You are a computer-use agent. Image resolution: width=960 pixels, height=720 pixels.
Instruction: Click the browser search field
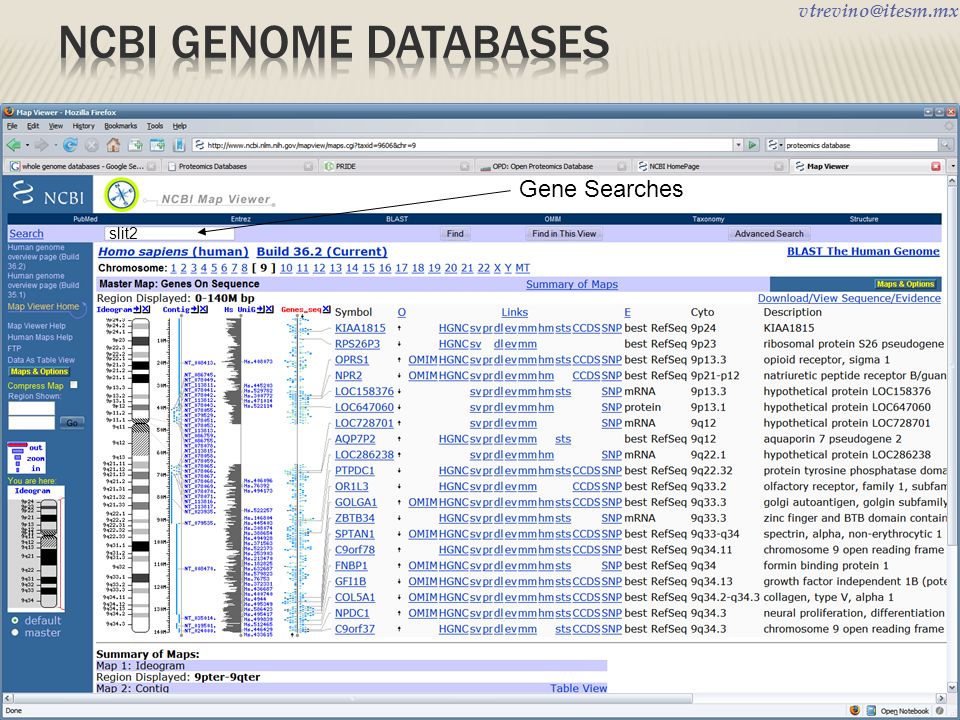(861, 145)
